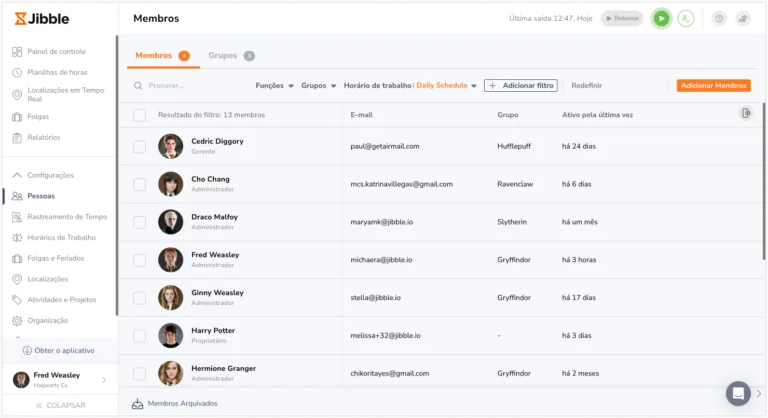Click email paul@getairmail.com

(x=384, y=146)
